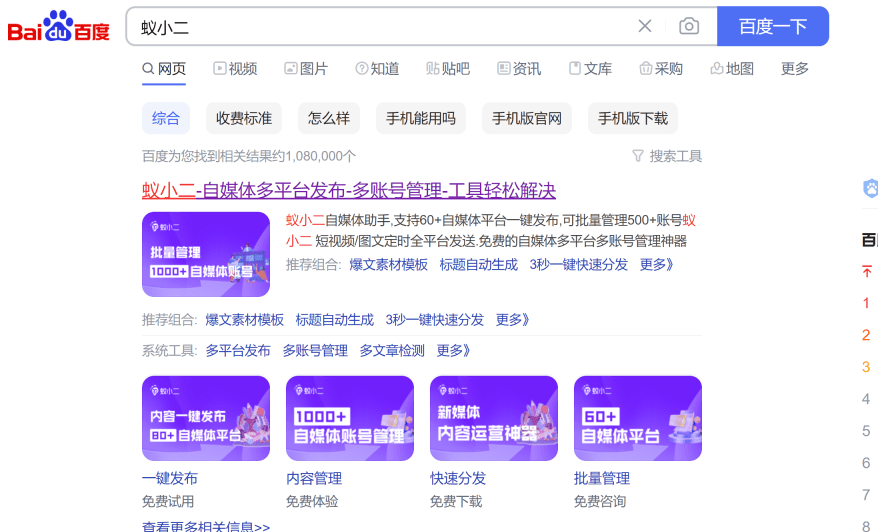Open the 文库 tab

pyautogui.click(x=590, y=69)
